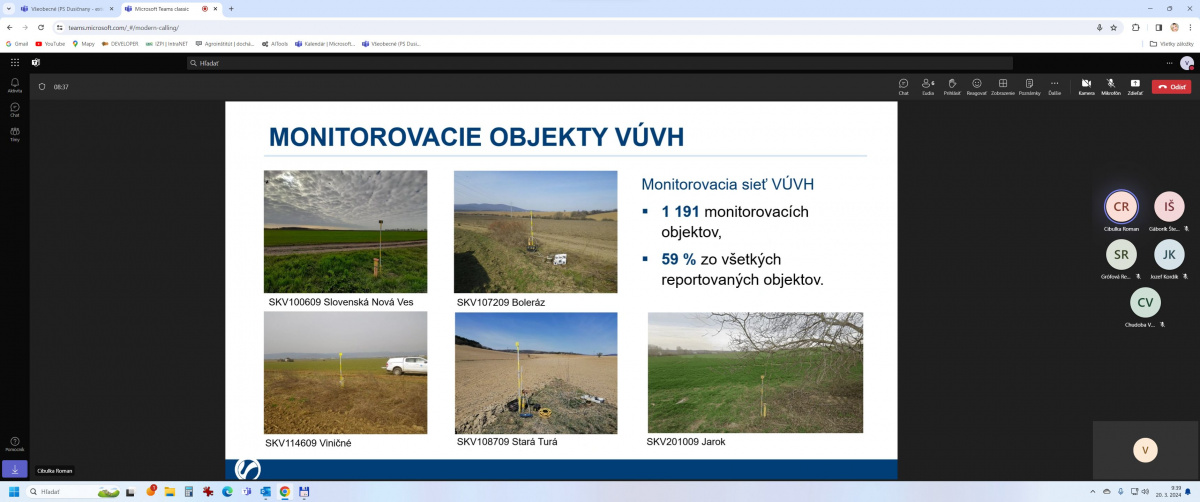The width and height of the screenshot is (1200, 502).
Task: Bookmark this page with star icon
Action: click(1113, 28)
